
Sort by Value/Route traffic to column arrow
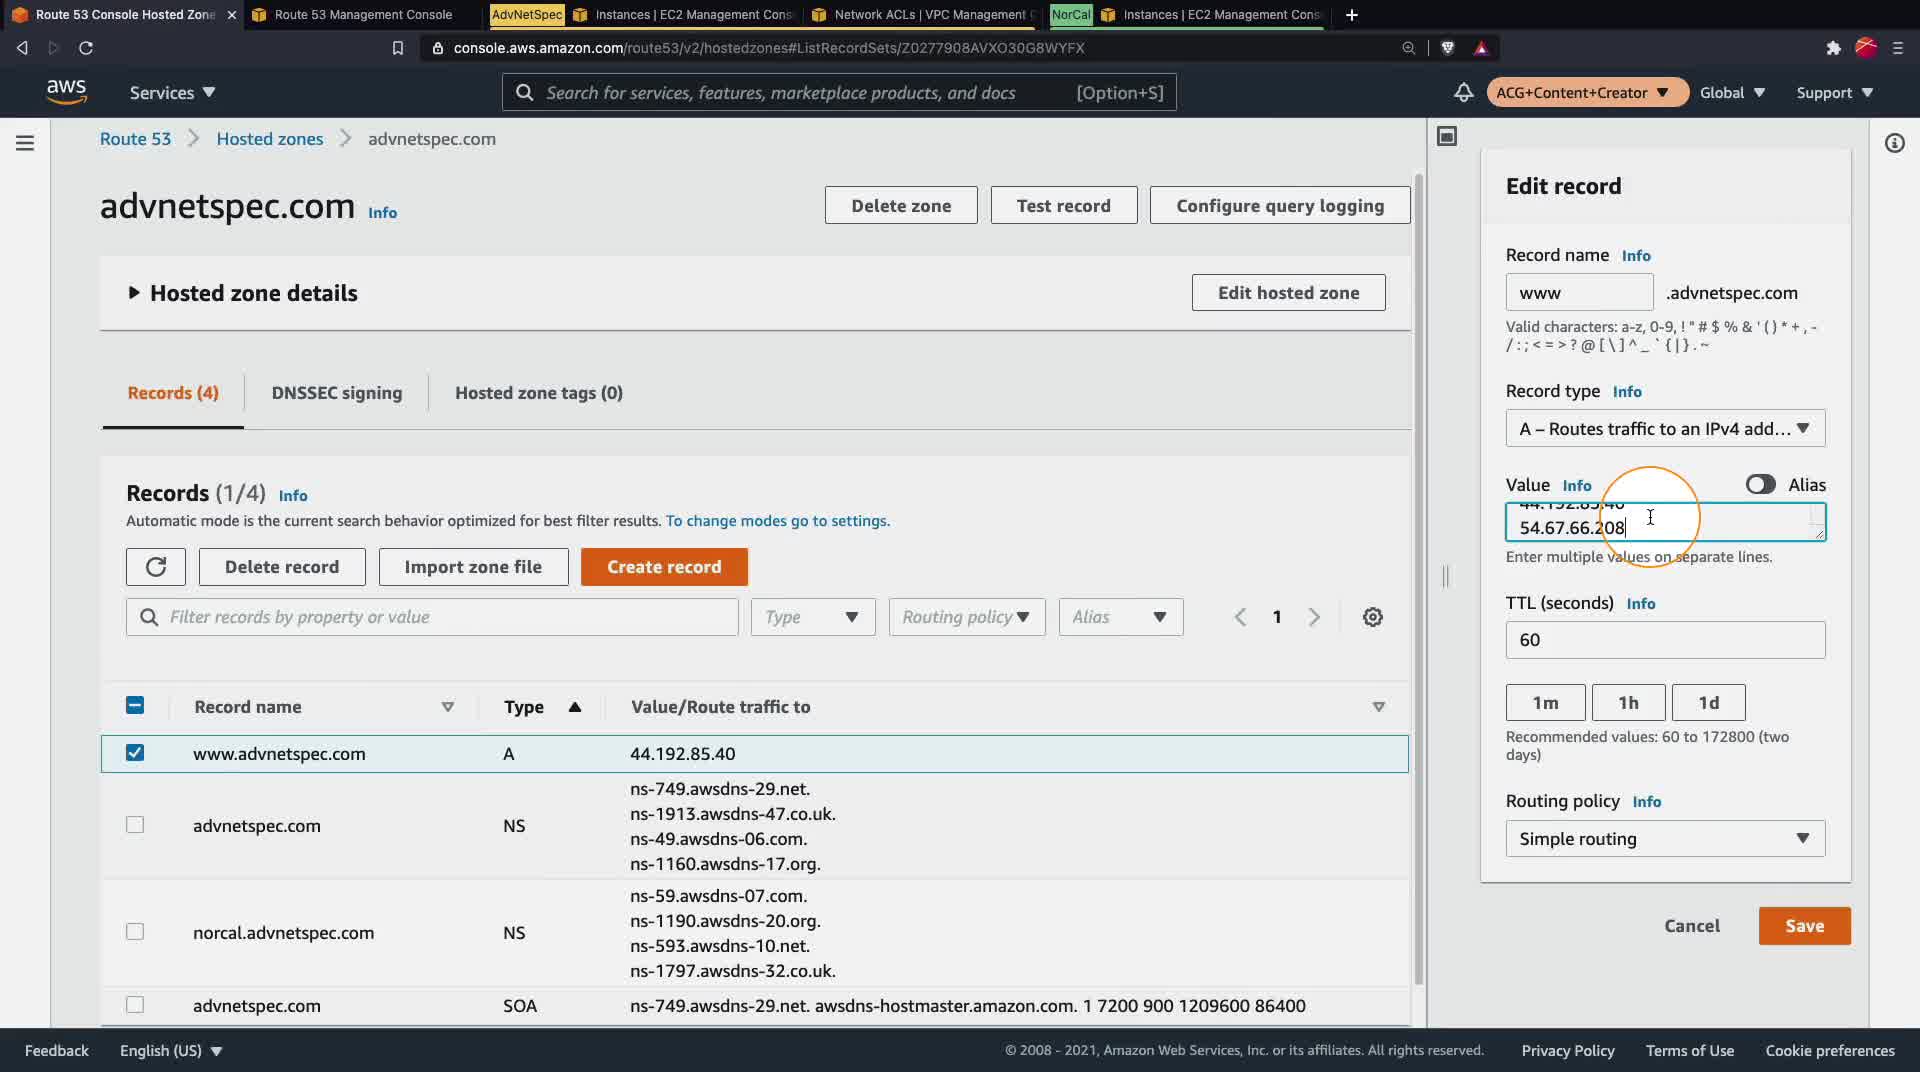[1379, 707]
